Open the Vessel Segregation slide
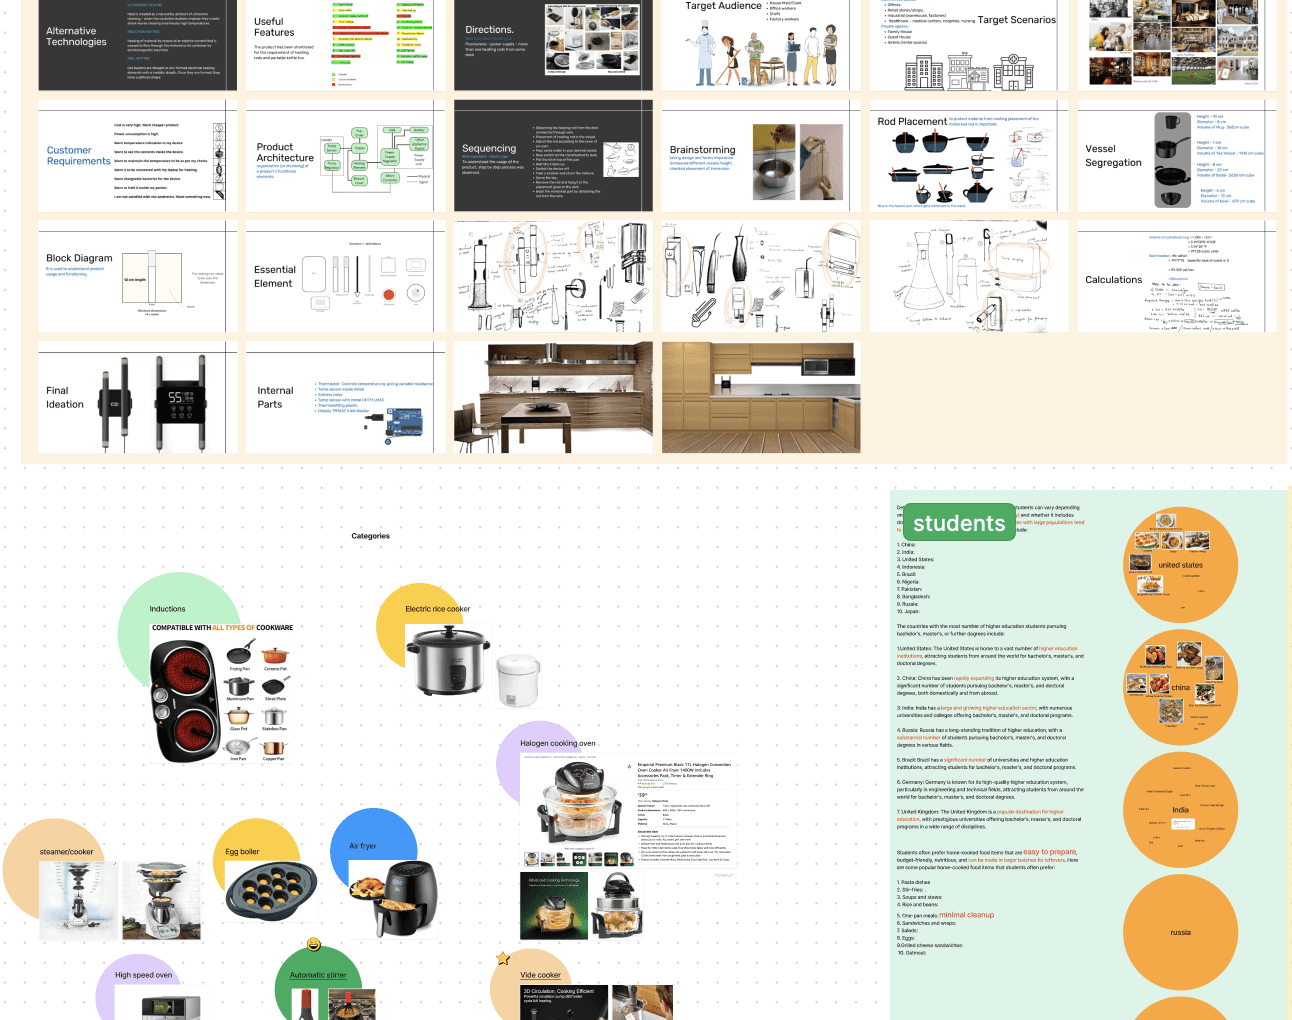The image size is (1292, 1020). [x=1177, y=155]
